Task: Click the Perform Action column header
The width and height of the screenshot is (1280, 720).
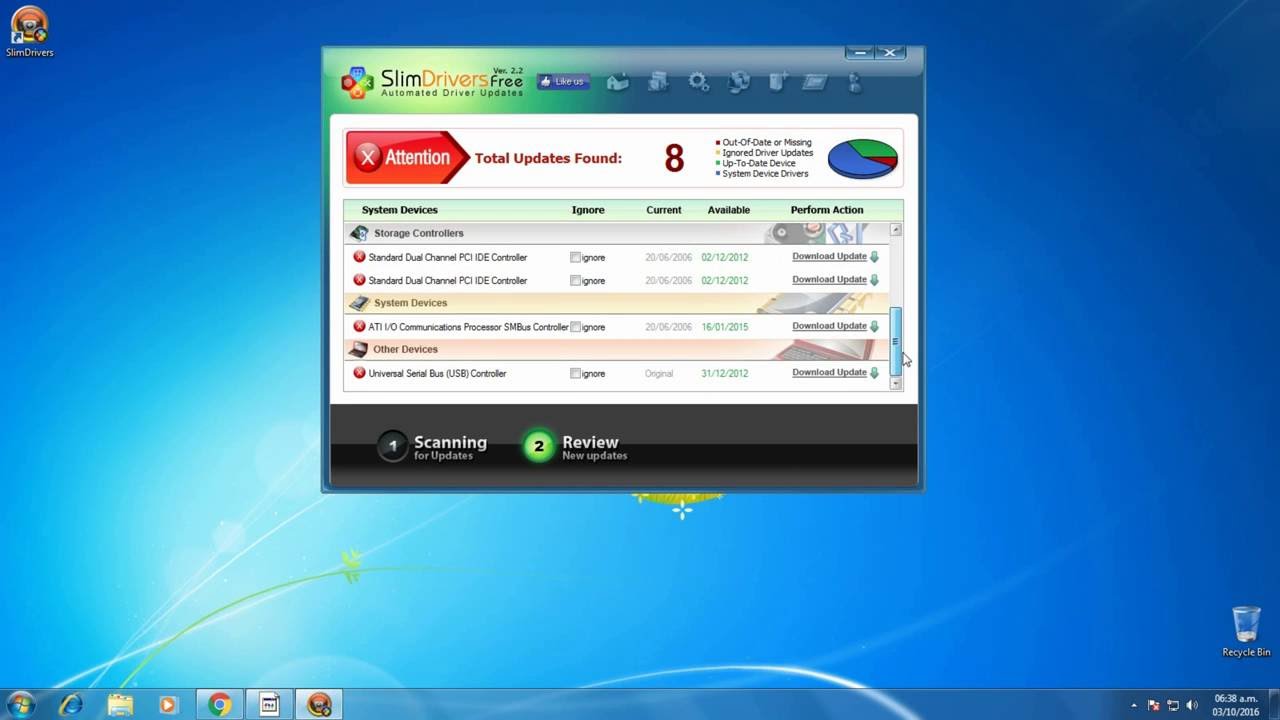Action: (827, 210)
